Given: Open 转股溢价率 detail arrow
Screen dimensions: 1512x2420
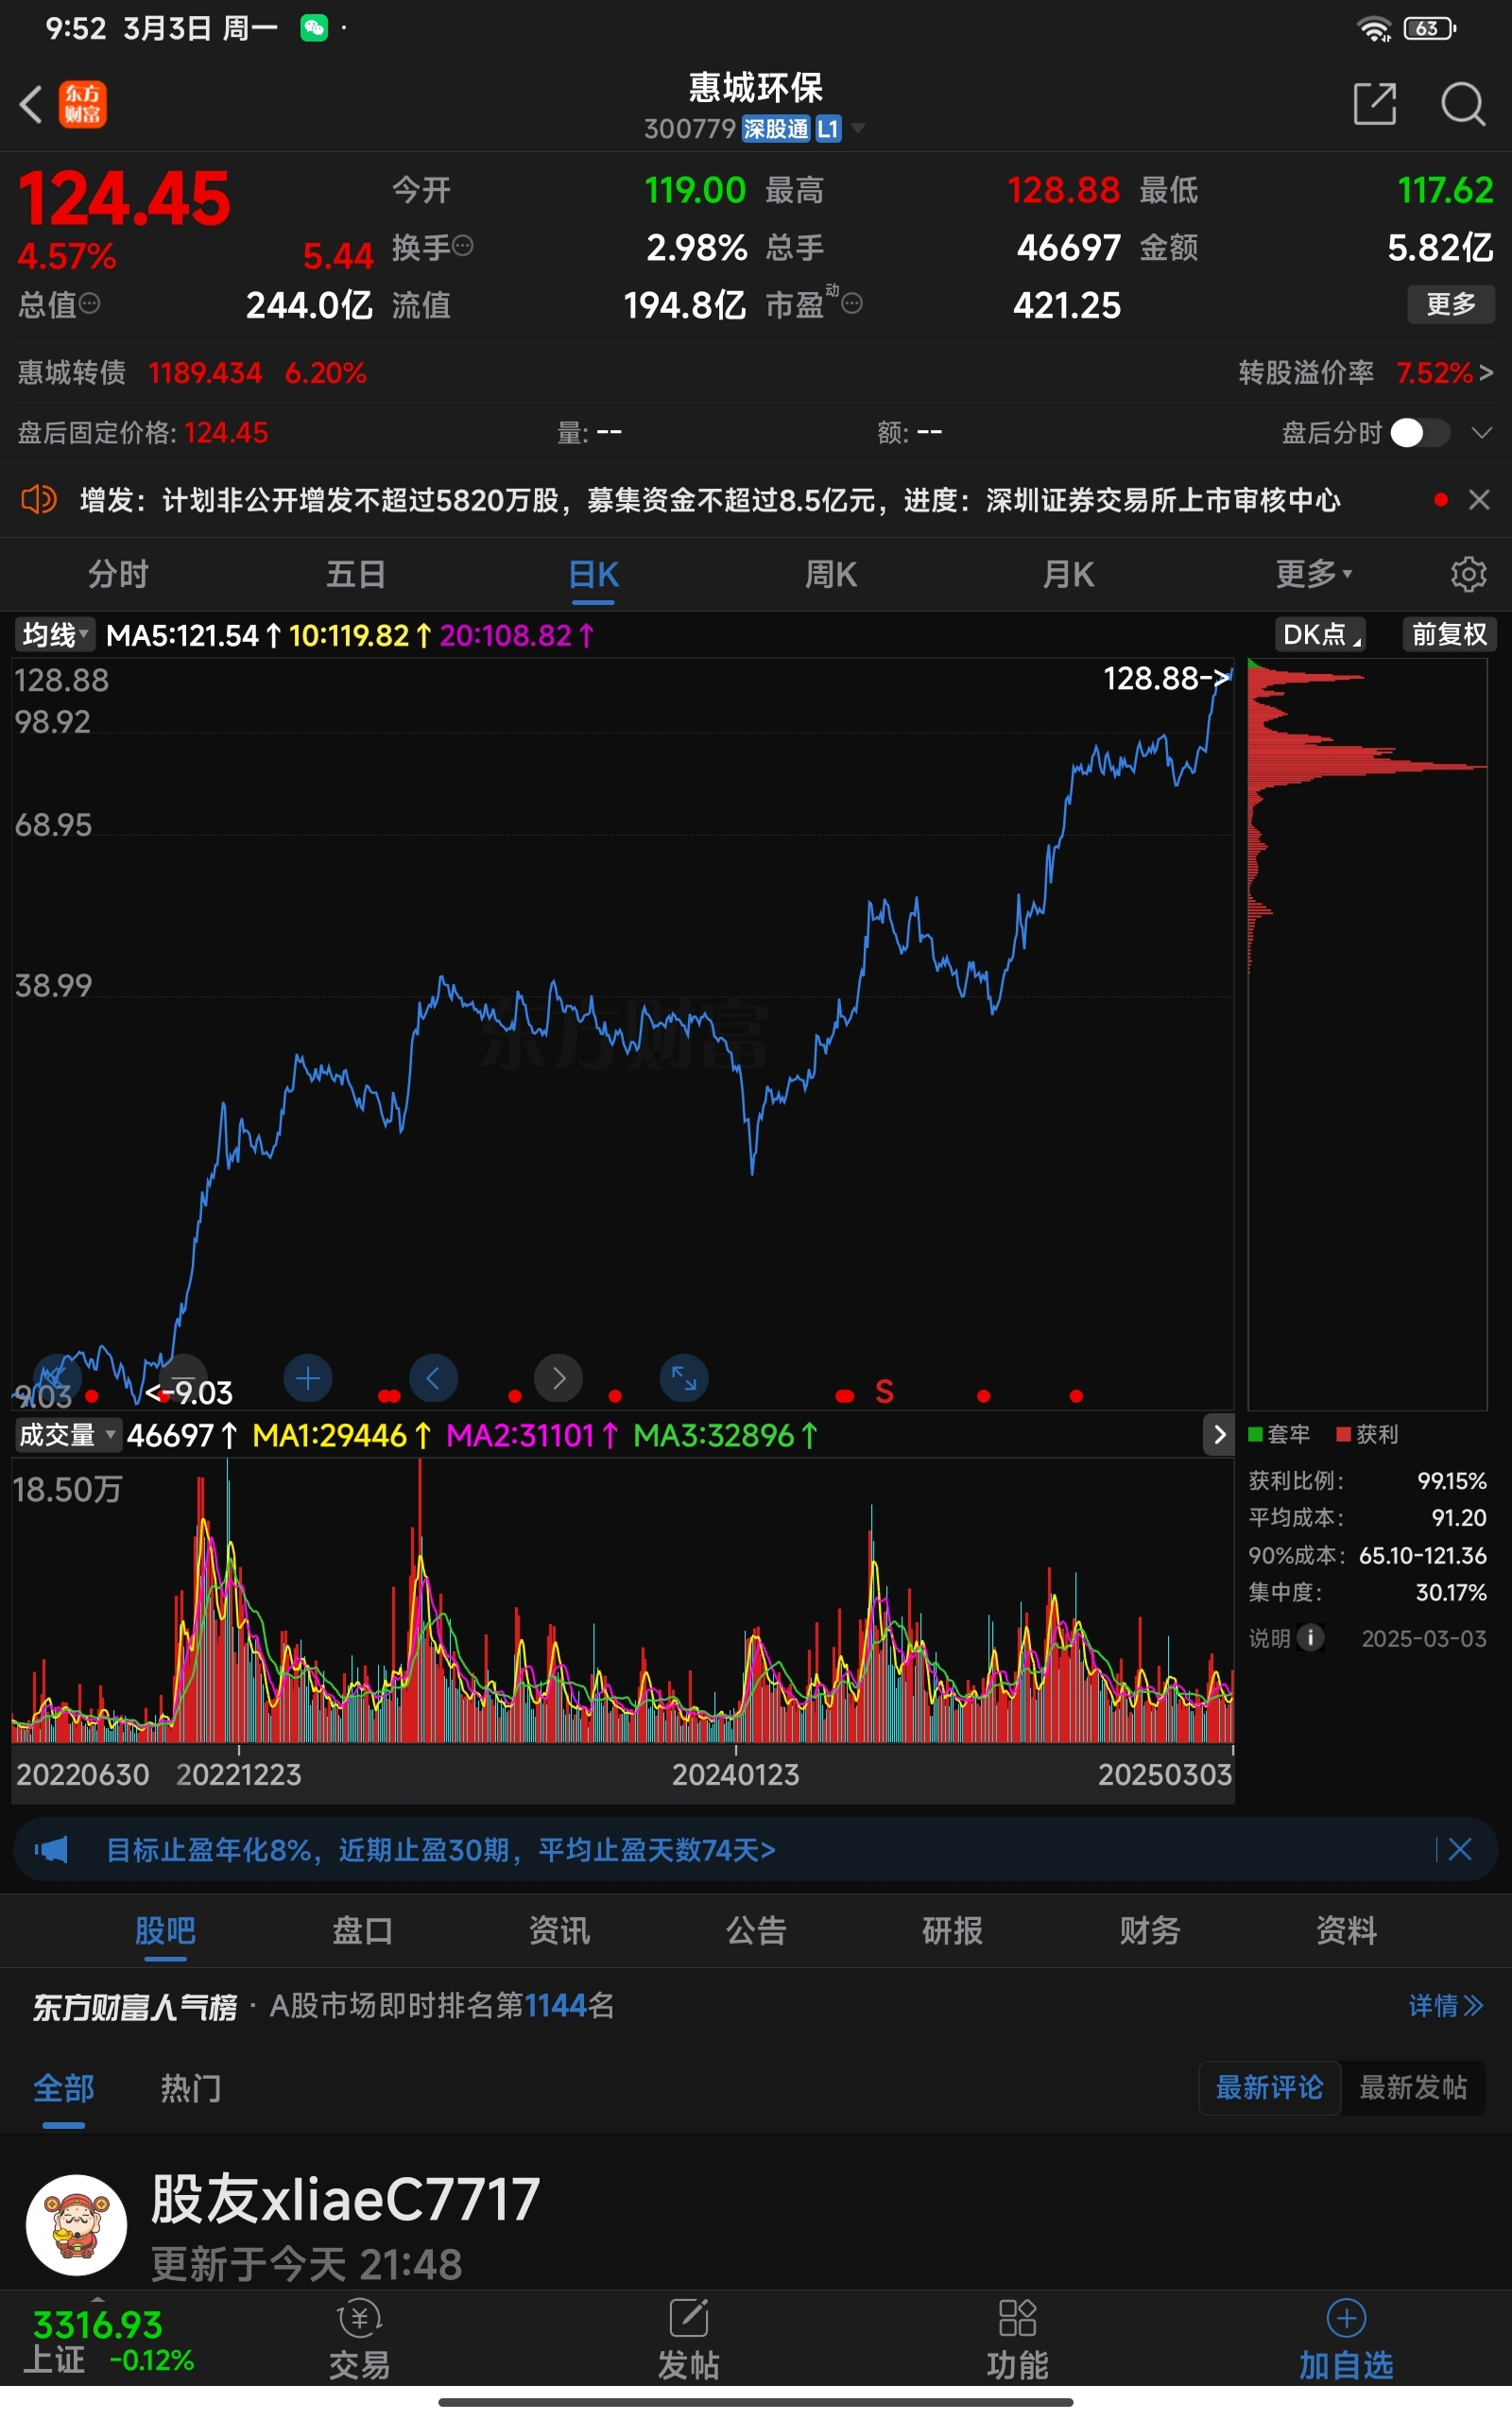Looking at the screenshot, I should click(1486, 373).
